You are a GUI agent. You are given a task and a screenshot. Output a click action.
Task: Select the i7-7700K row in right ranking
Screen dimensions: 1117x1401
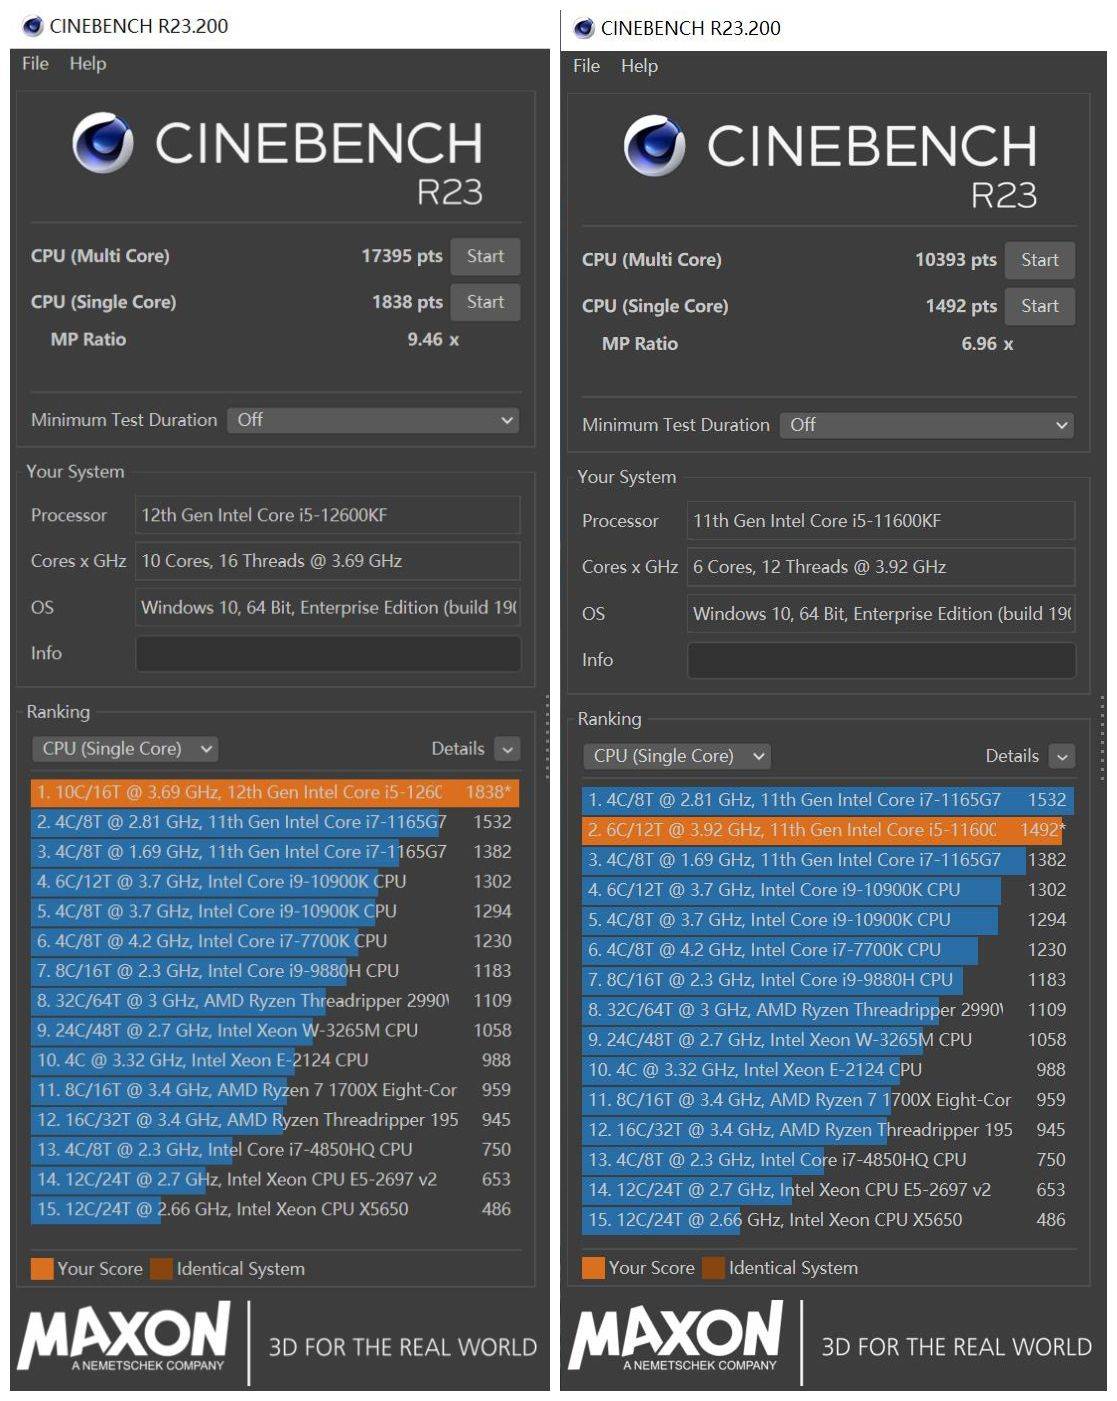coord(828,950)
